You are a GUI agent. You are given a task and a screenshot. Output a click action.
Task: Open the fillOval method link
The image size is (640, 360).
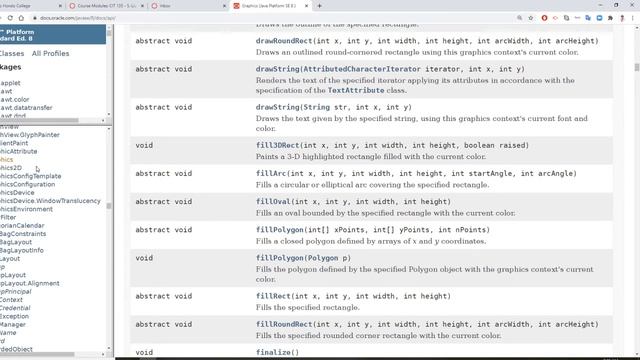[x=273, y=202]
